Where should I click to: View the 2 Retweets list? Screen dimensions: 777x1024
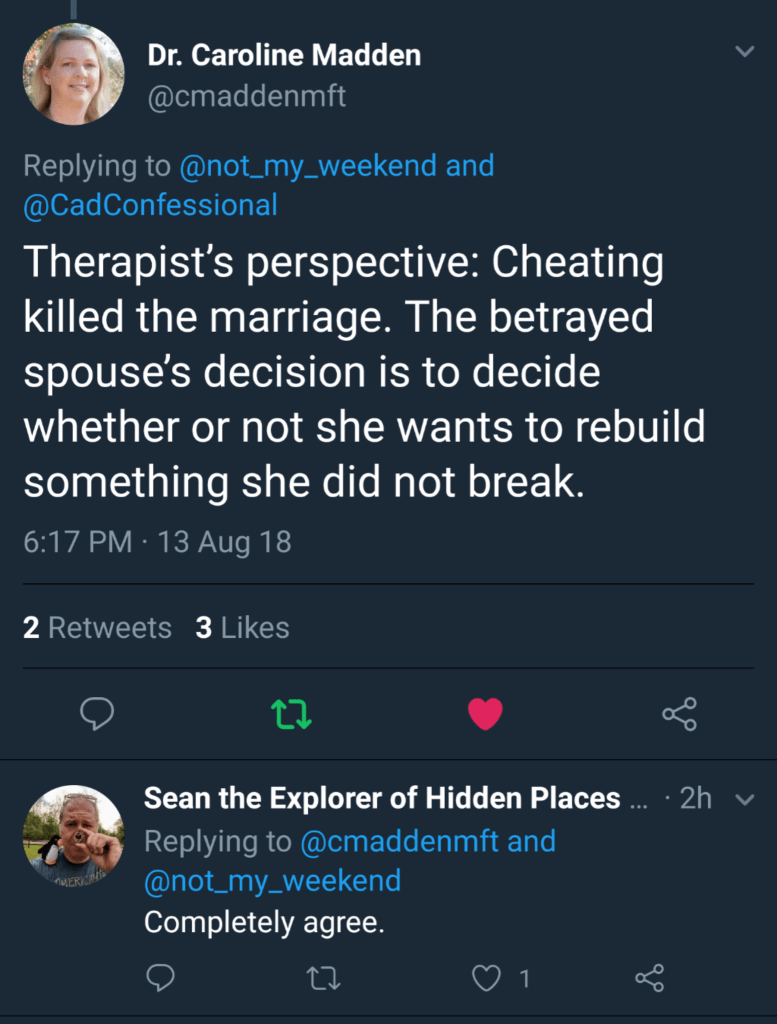[97, 628]
